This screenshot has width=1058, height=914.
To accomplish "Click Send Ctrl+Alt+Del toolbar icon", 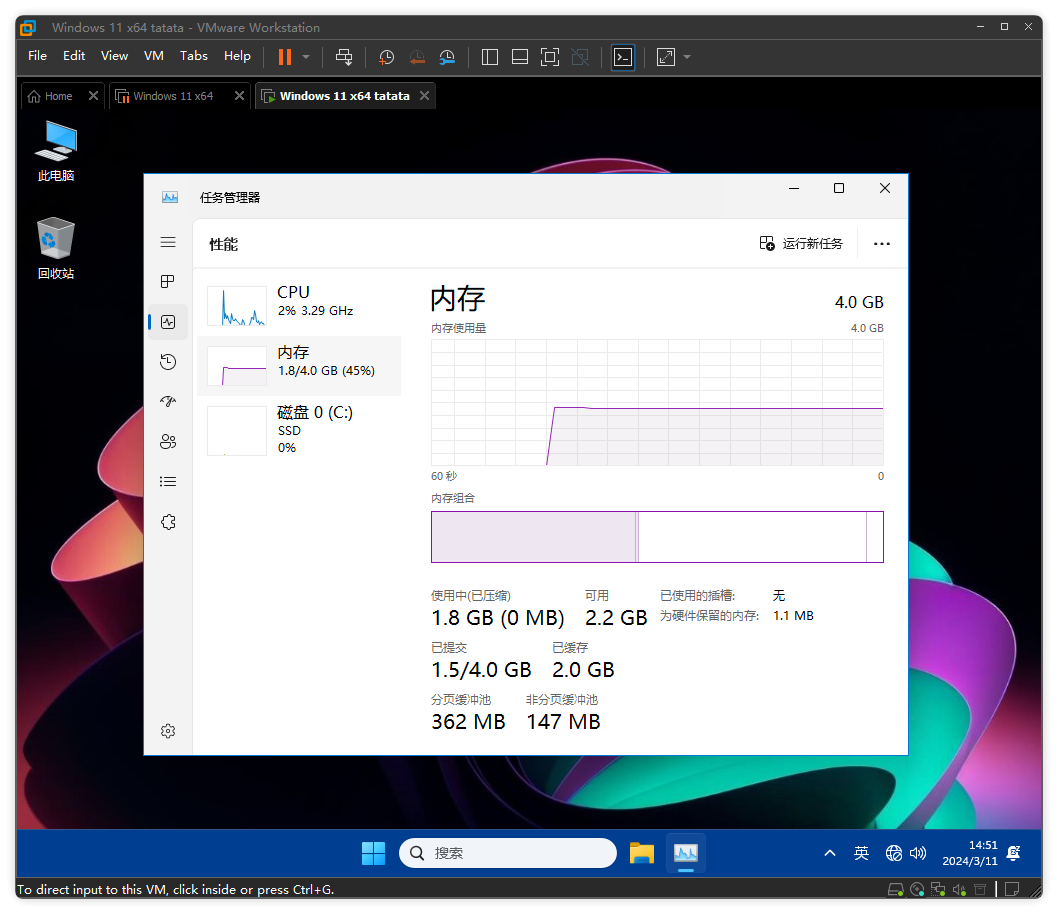I will [344, 57].
